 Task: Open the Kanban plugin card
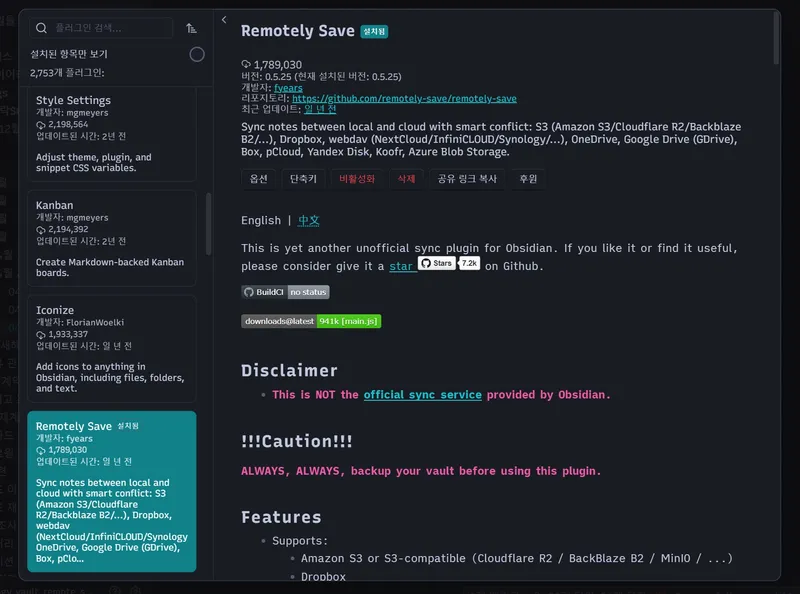(111, 238)
